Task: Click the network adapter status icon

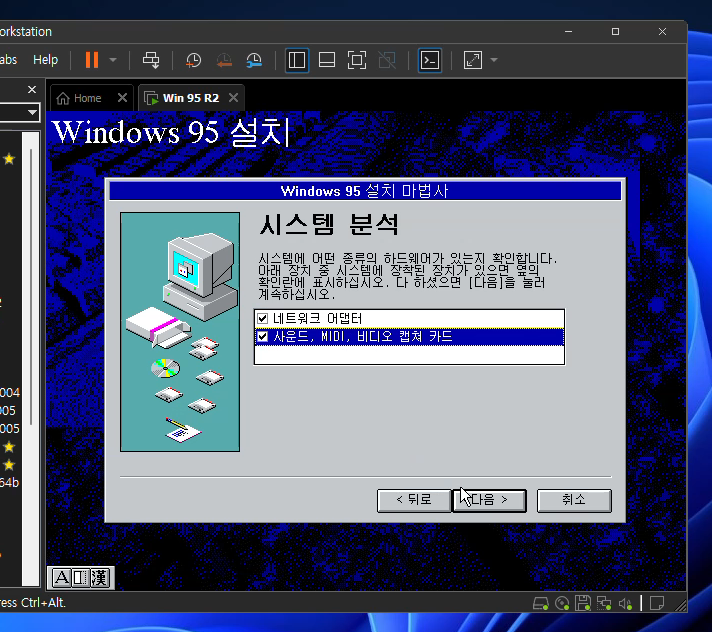Action: coord(604,603)
